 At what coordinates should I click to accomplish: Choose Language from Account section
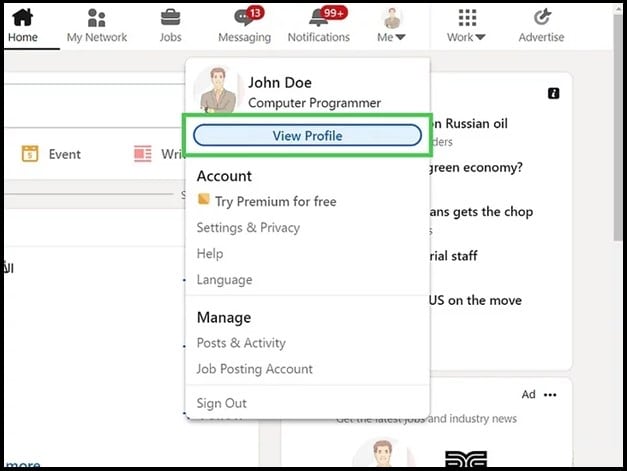tap(224, 280)
